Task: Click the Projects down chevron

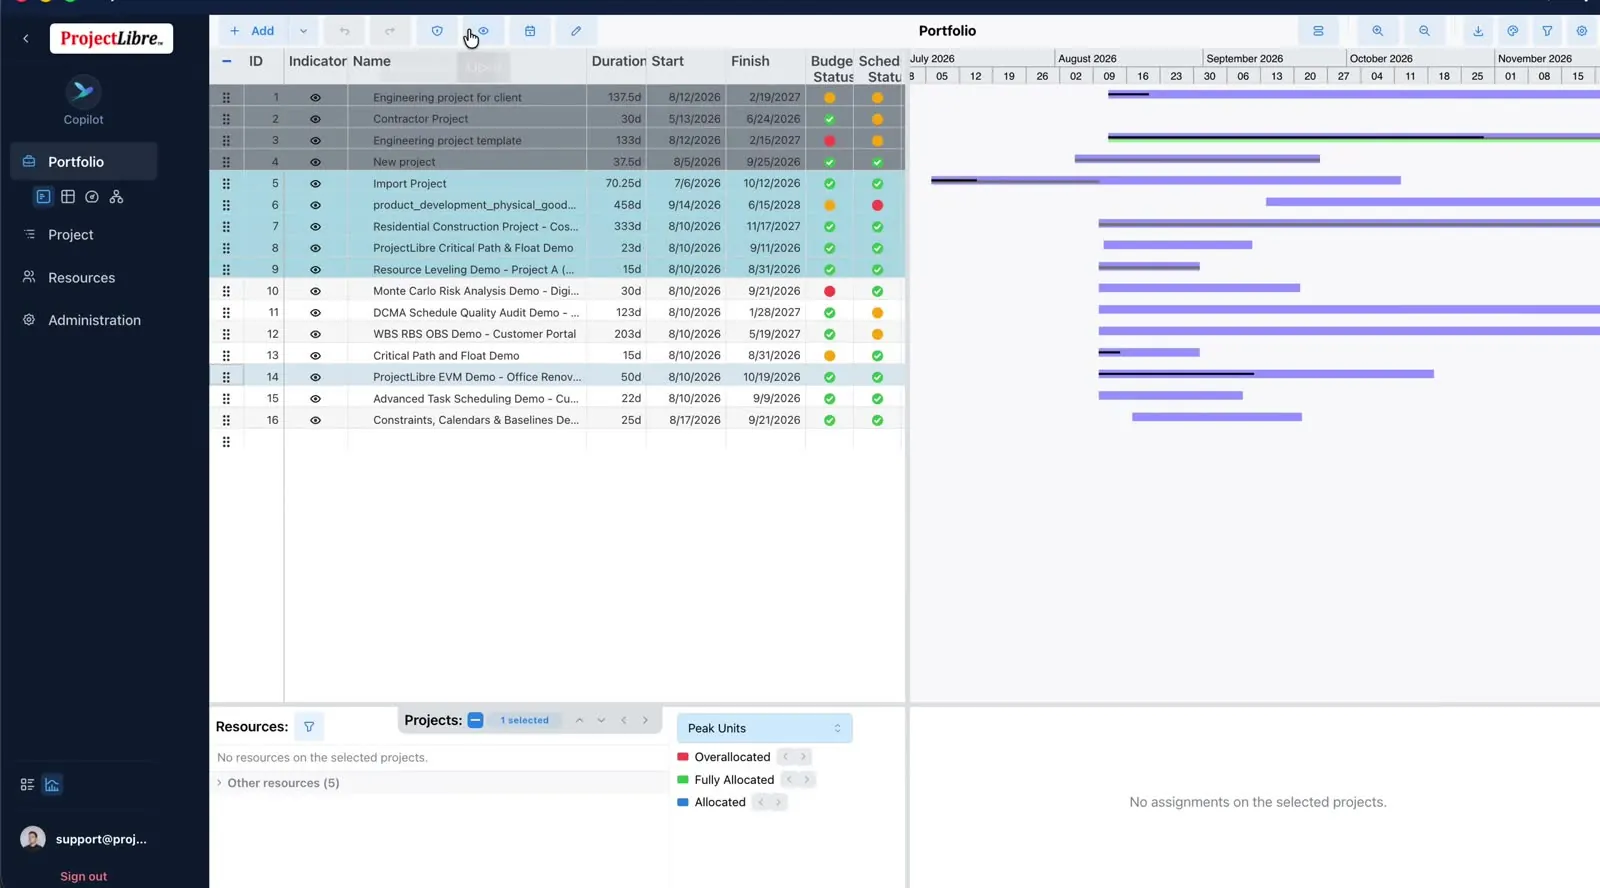Action: click(x=601, y=720)
